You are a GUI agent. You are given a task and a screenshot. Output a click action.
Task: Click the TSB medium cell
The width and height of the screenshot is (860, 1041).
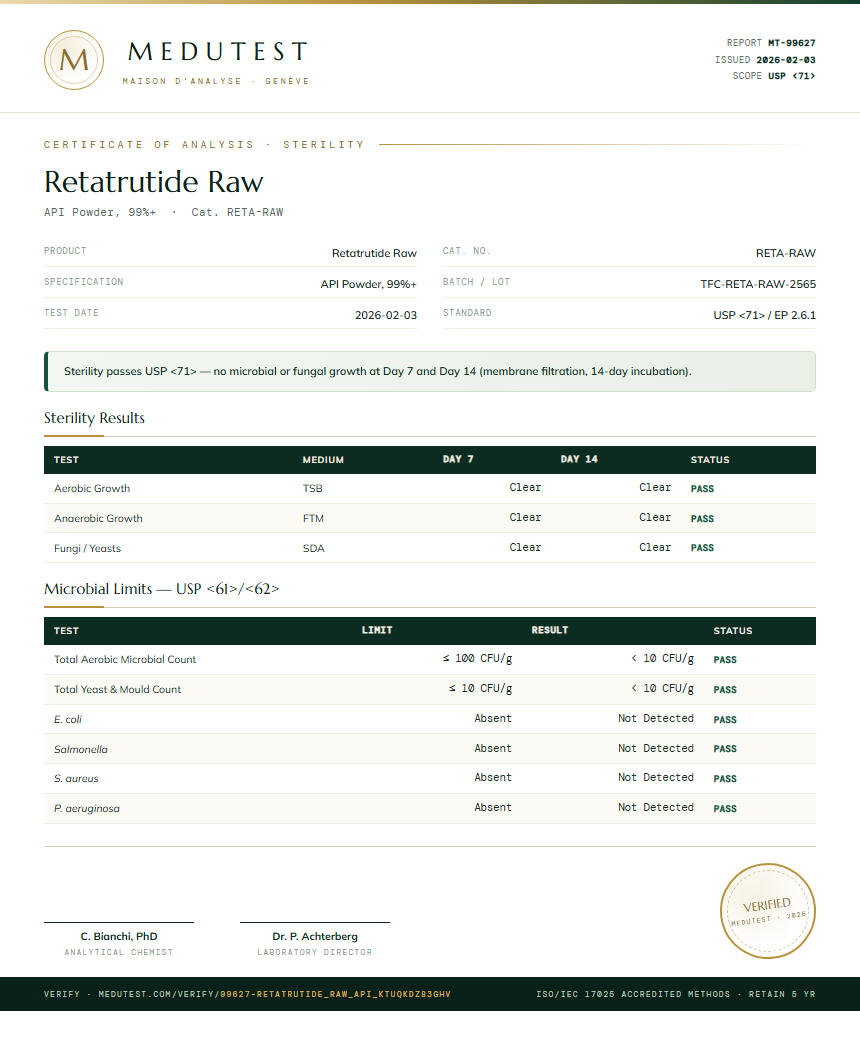[x=313, y=489]
